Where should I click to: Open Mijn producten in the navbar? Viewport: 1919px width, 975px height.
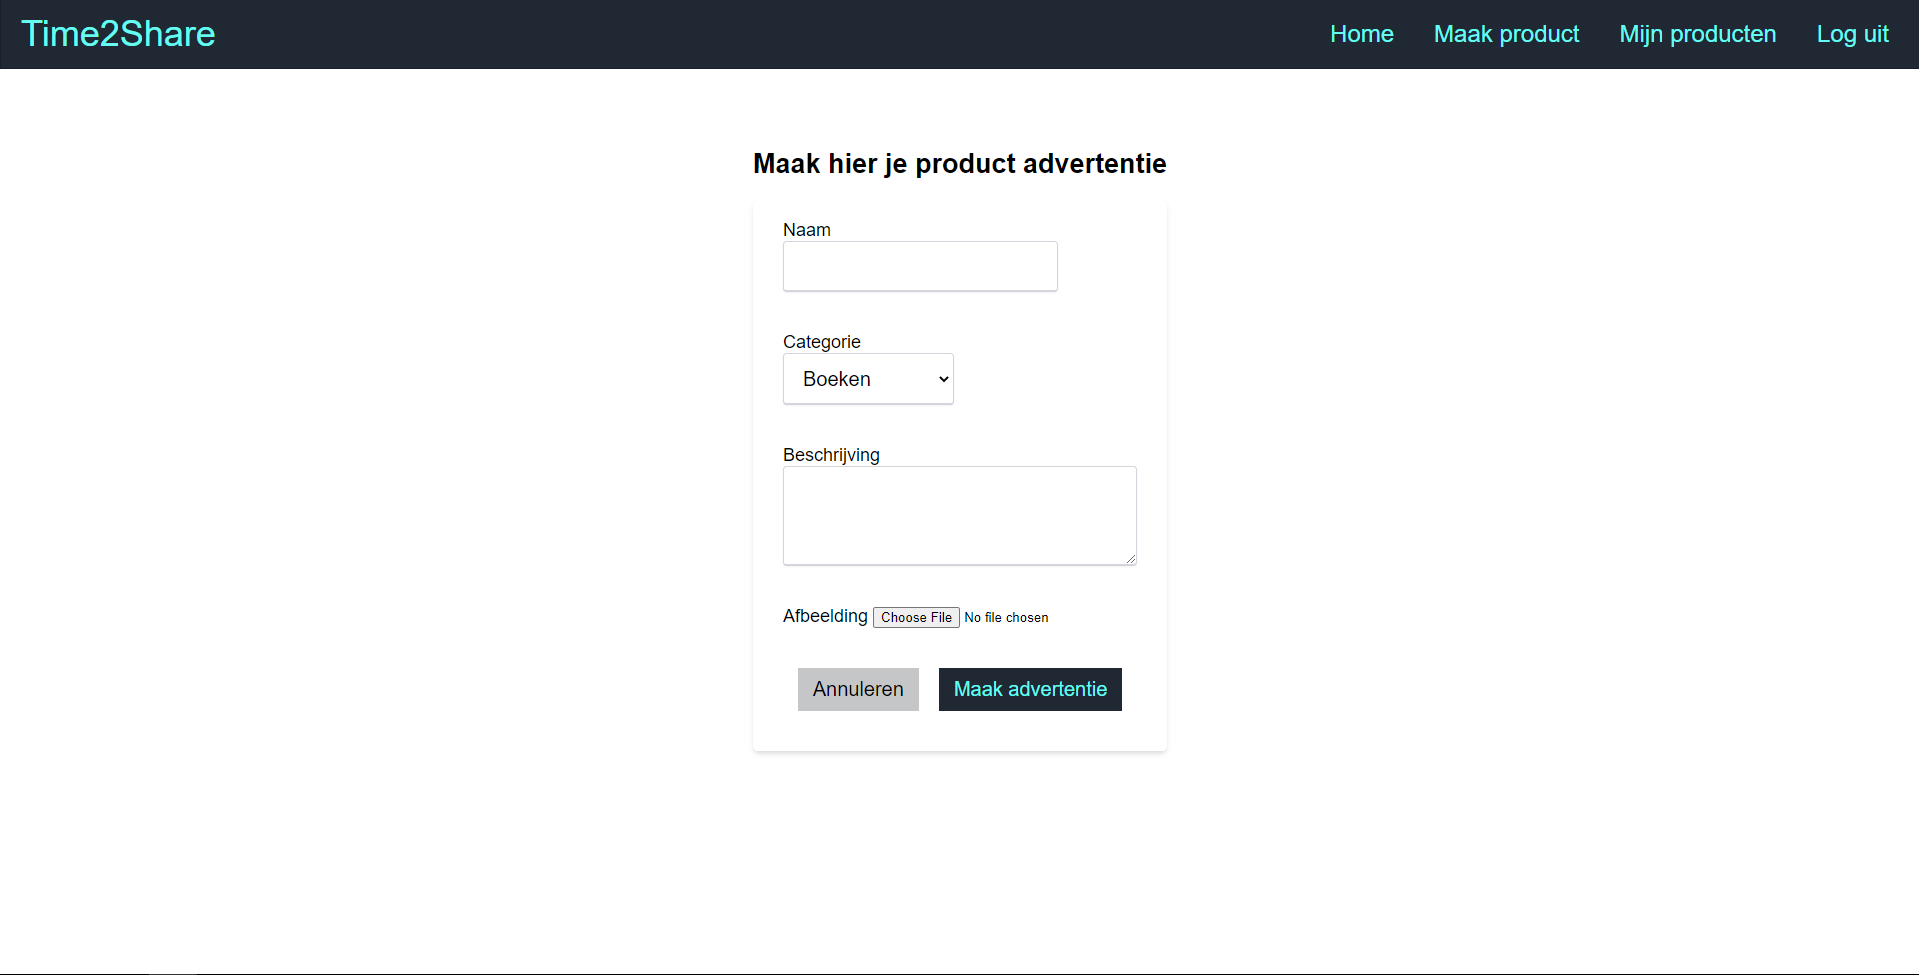tap(1697, 34)
